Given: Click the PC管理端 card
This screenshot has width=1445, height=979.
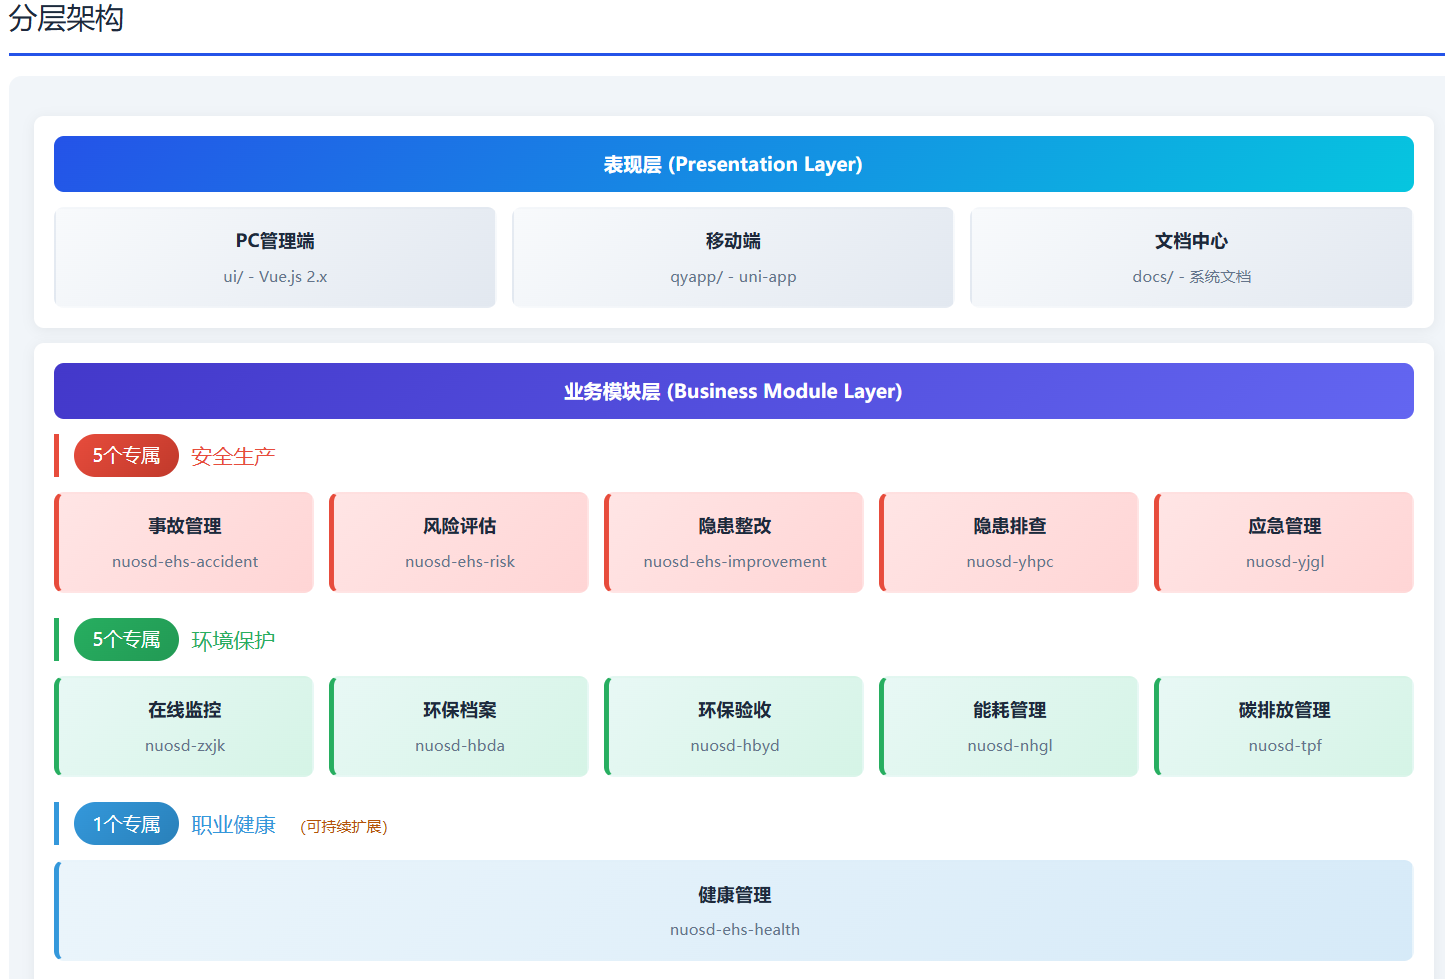Looking at the screenshot, I should click(275, 257).
